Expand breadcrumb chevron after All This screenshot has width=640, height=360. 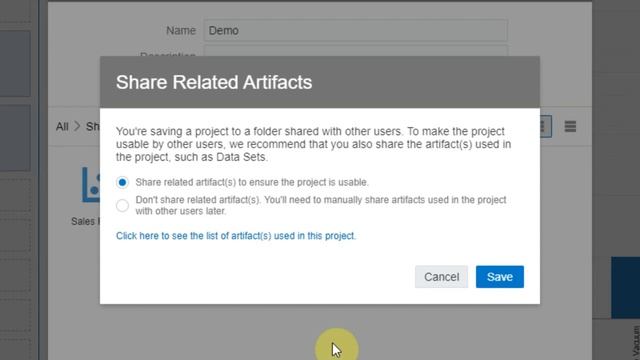click(77, 126)
